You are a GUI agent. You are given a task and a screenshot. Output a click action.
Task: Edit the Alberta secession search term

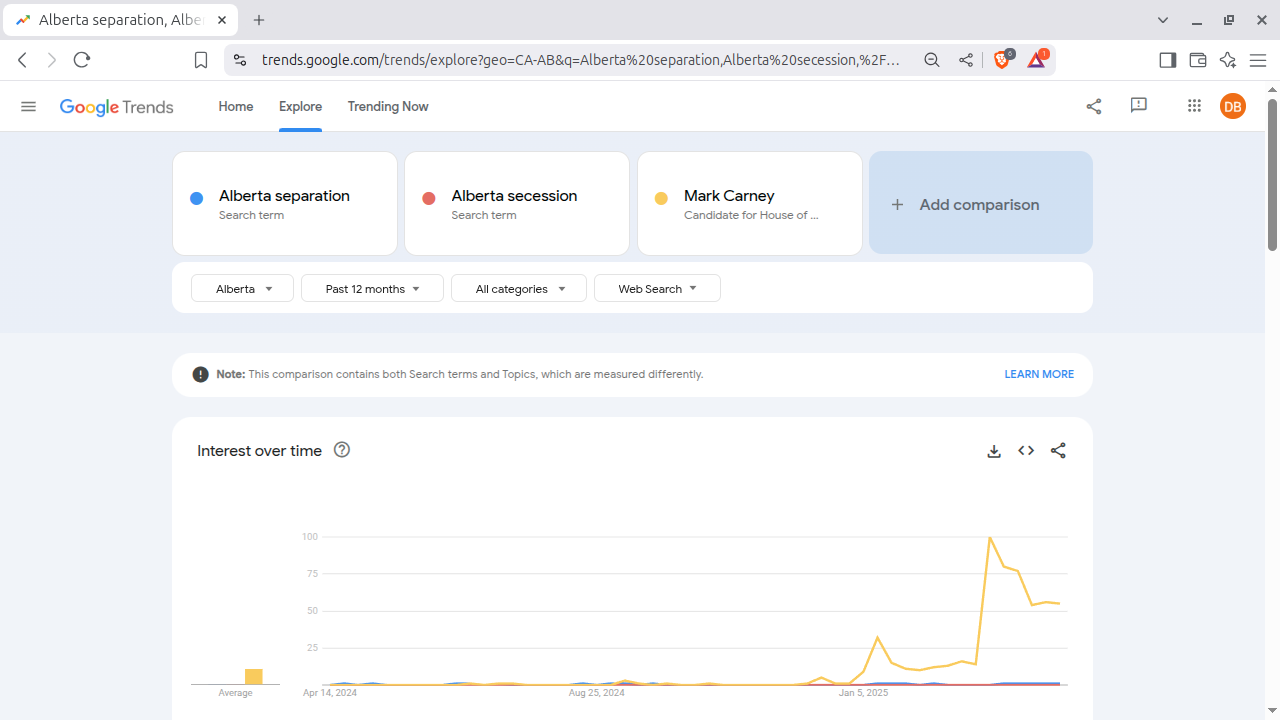coord(517,203)
